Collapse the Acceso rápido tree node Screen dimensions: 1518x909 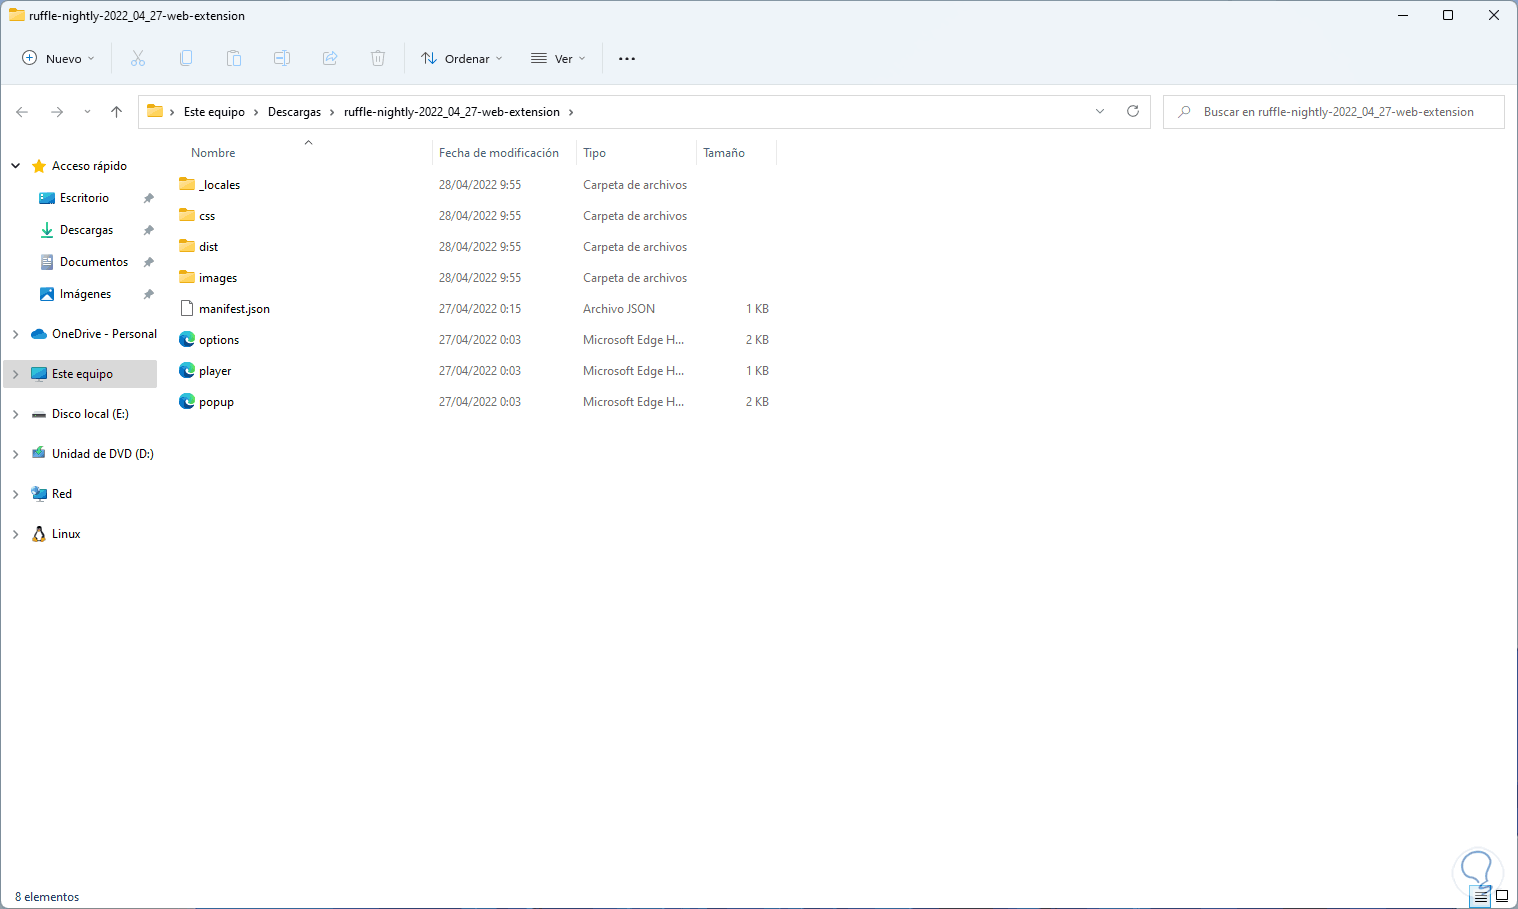(x=16, y=166)
